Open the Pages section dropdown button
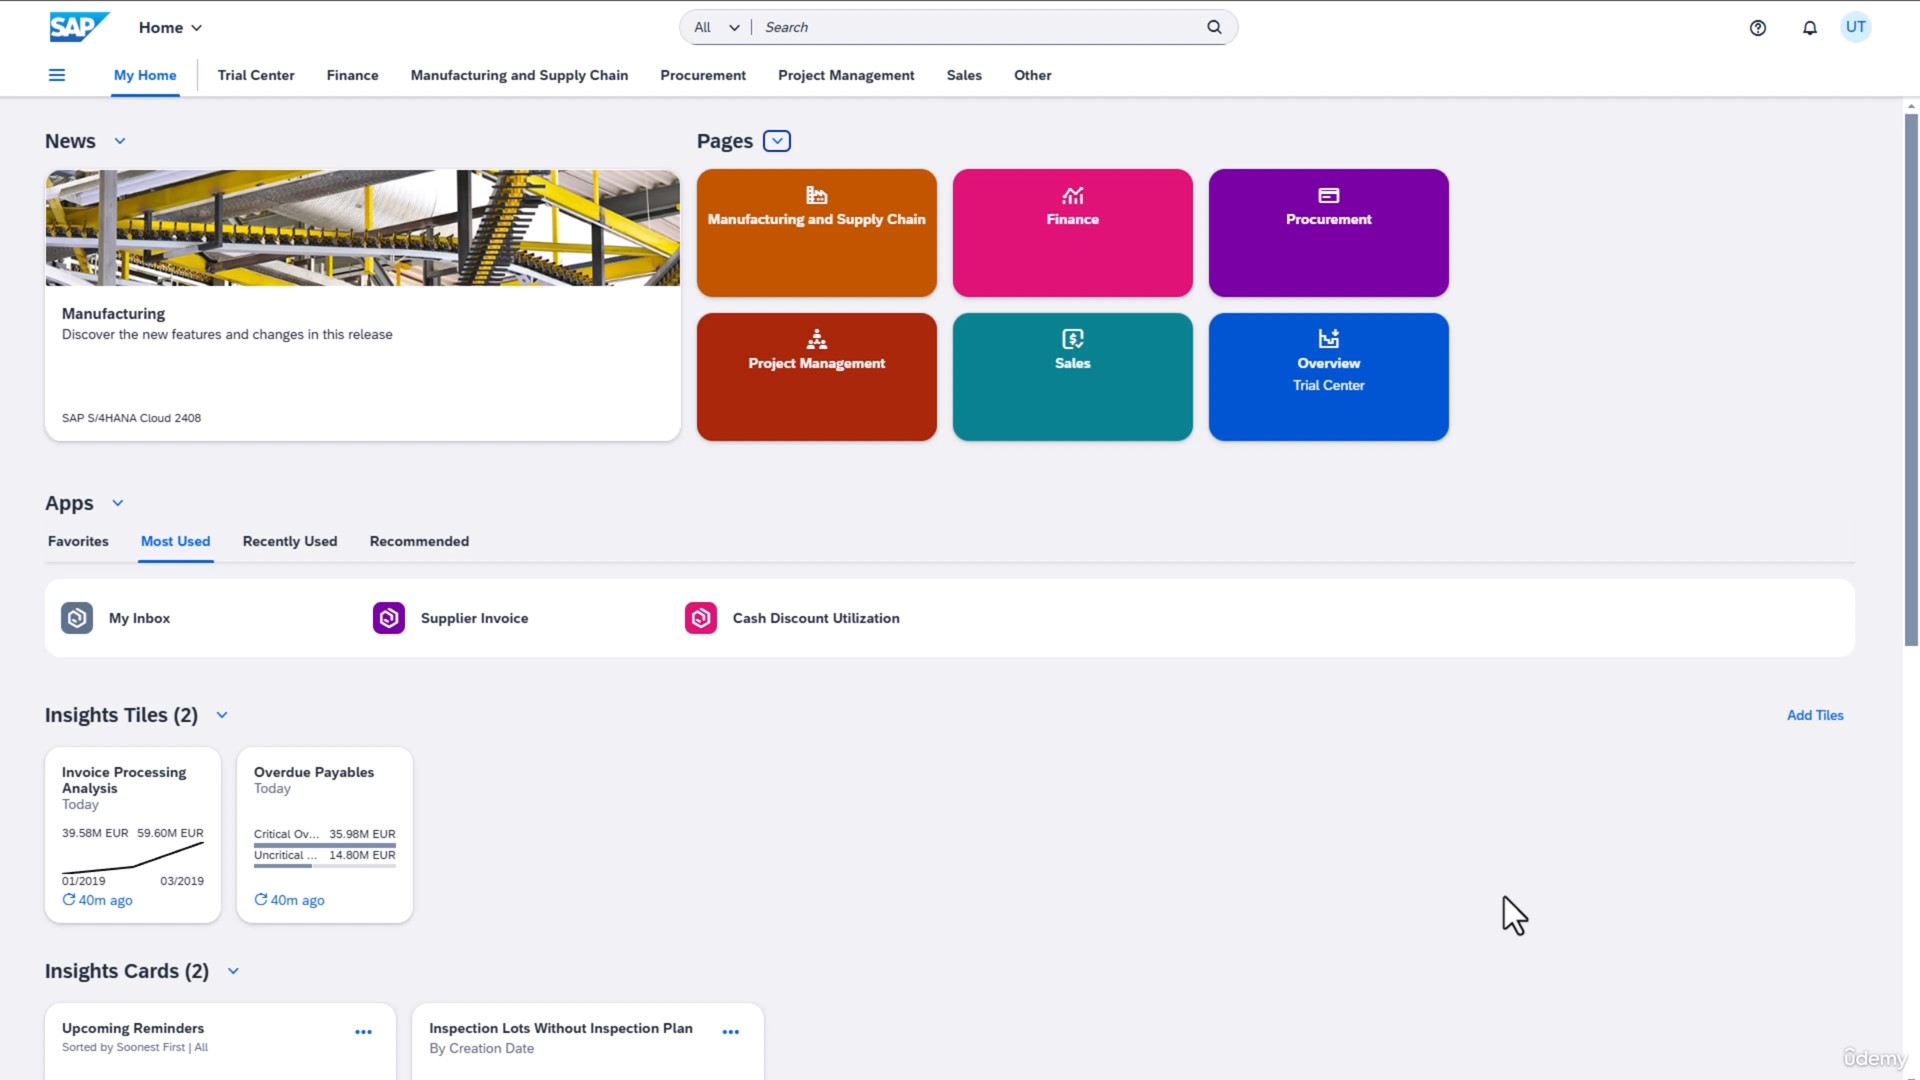The height and width of the screenshot is (1080, 1920). [x=777, y=141]
